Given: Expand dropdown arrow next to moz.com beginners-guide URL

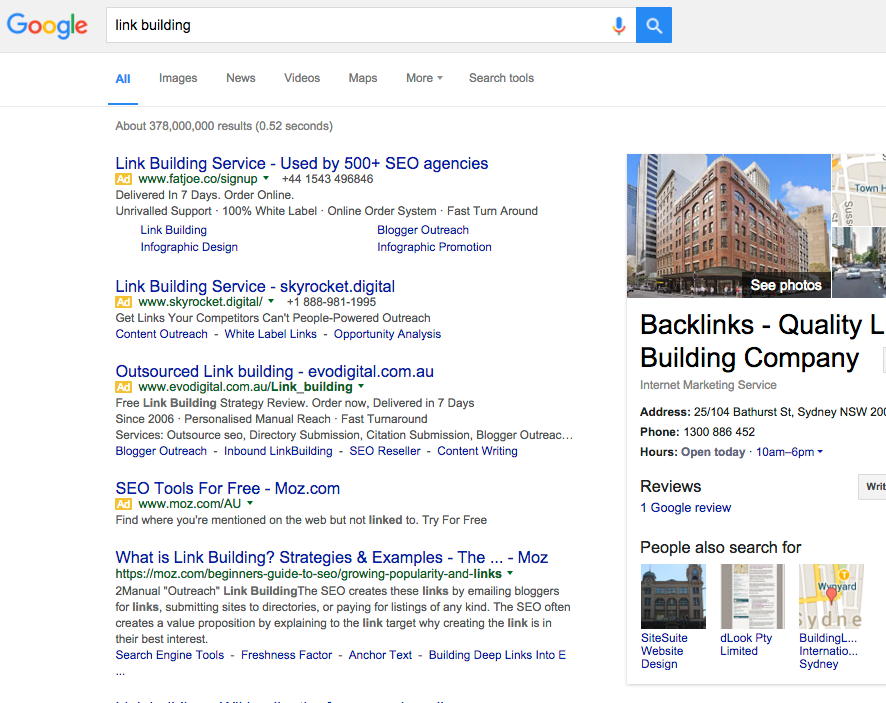Looking at the screenshot, I should tap(510, 573).
